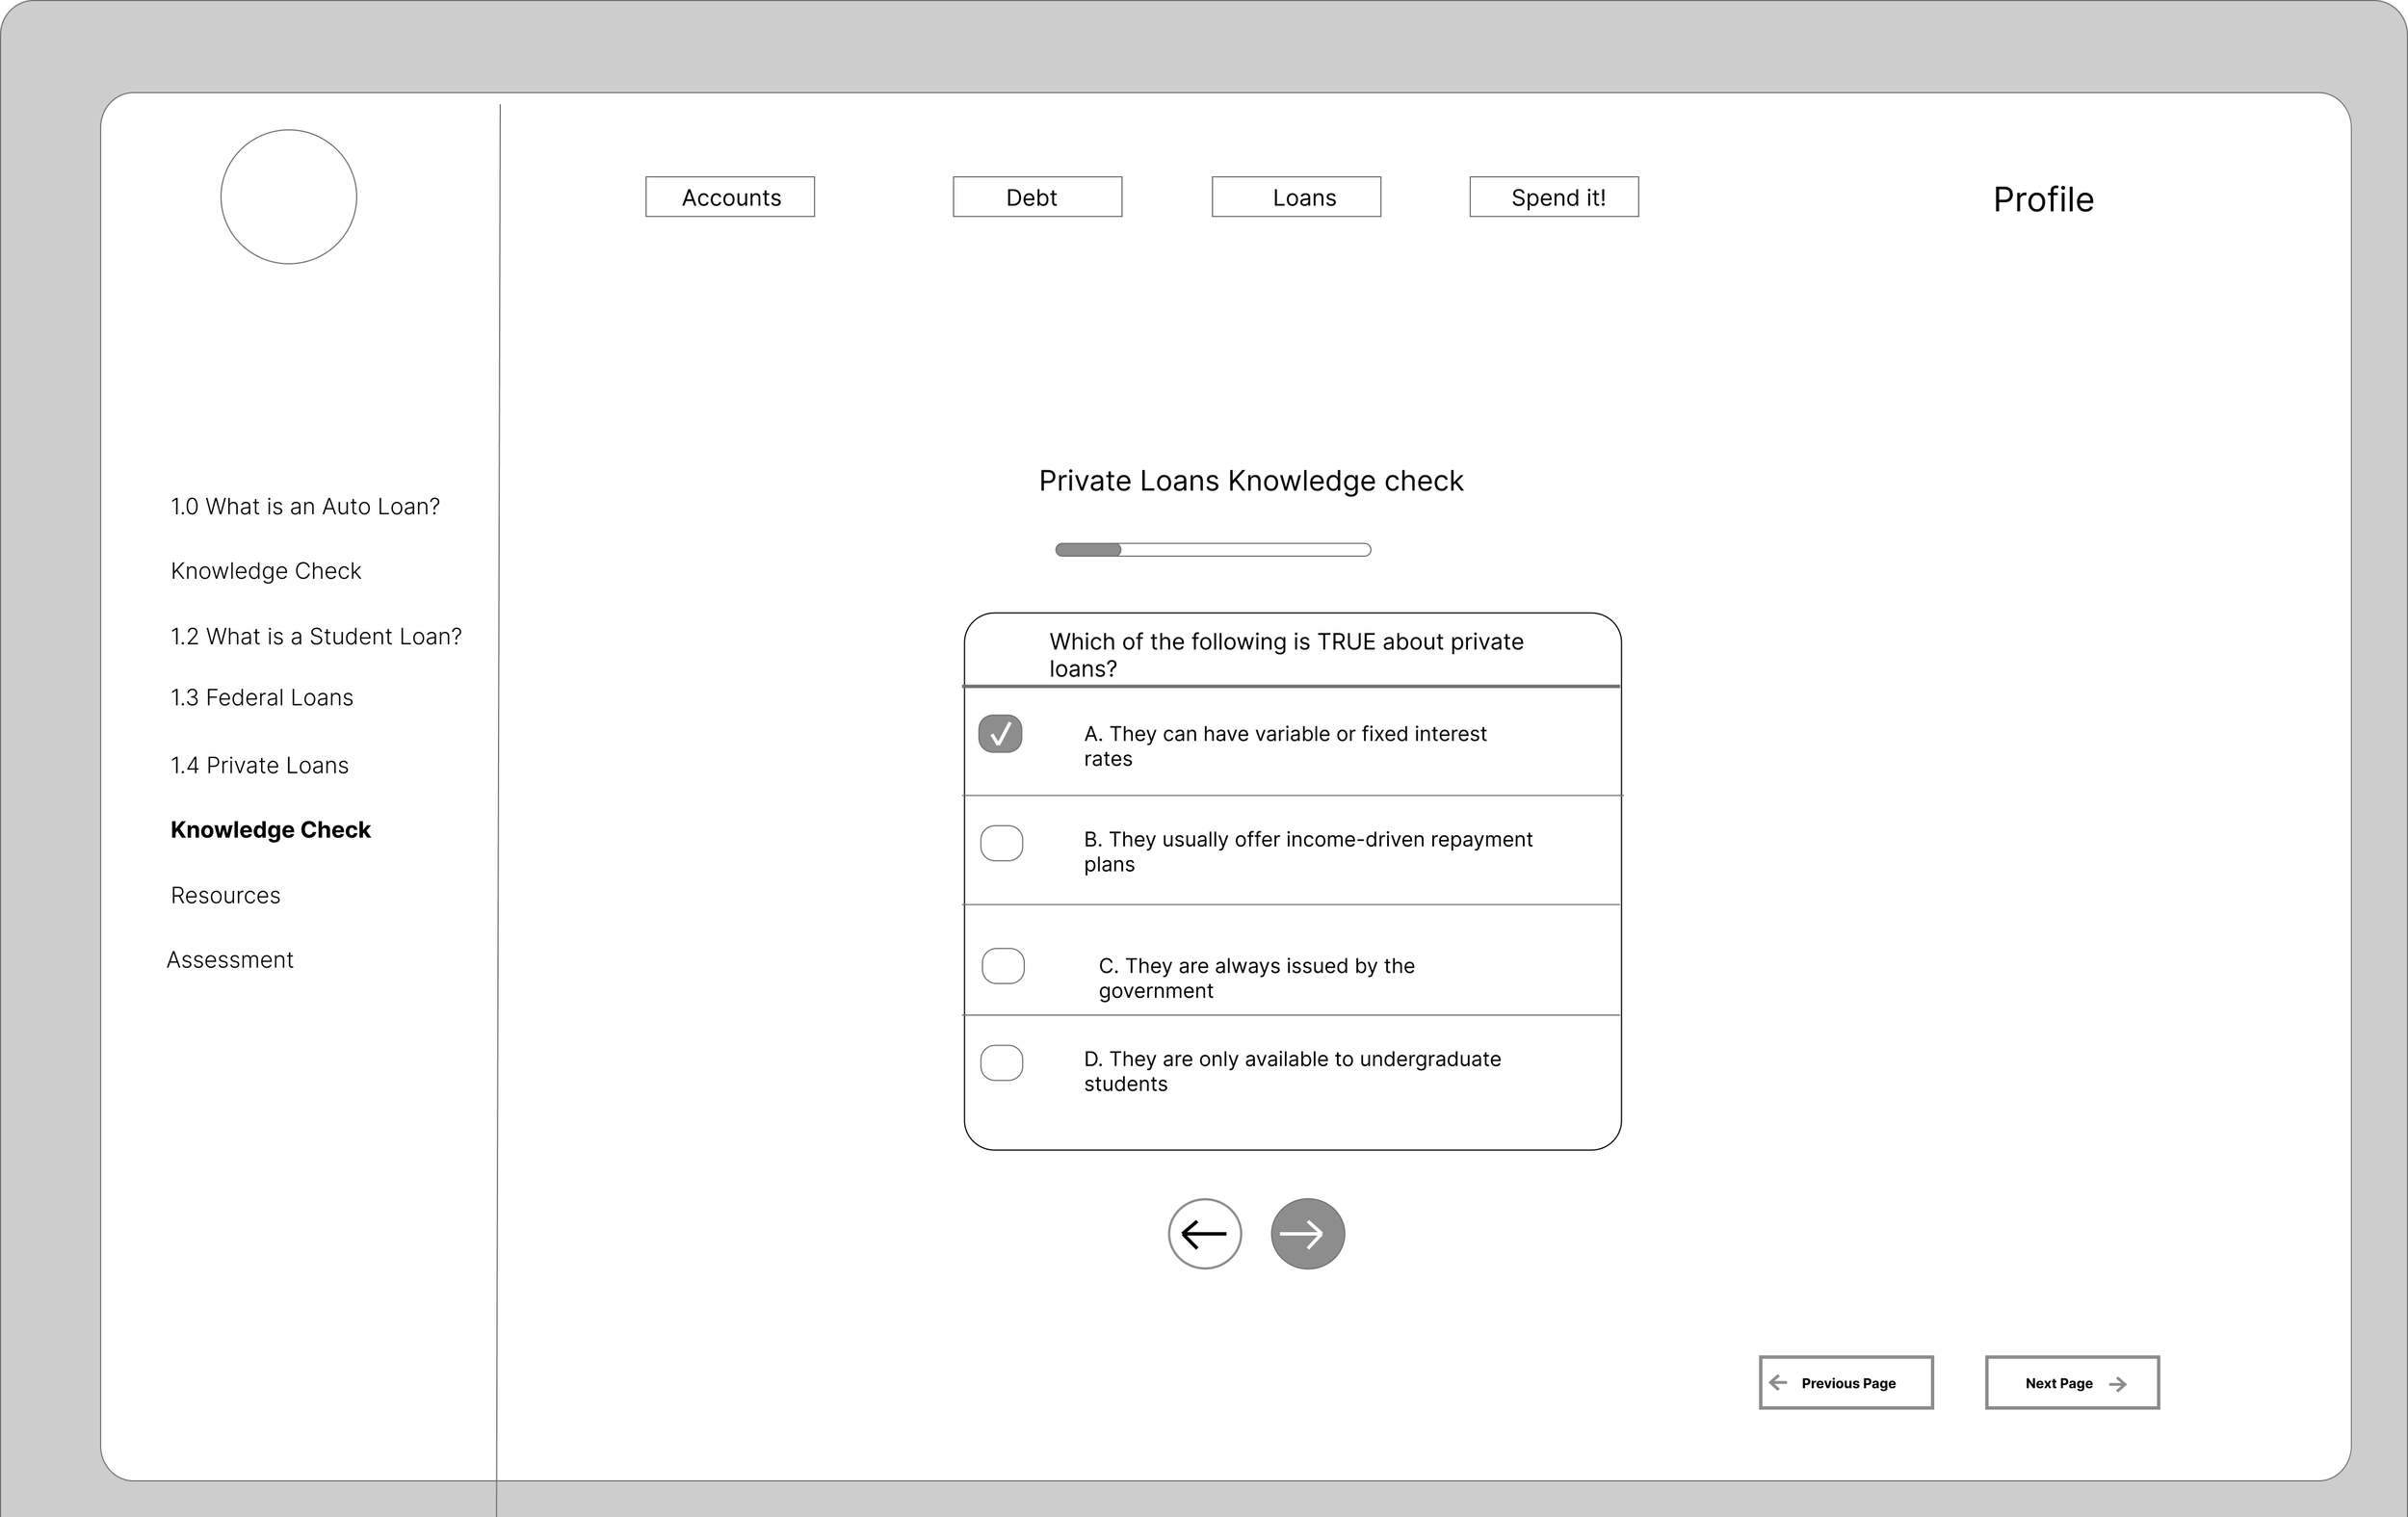
Task: Open the Debt tab
Action: [x=1037, y=197]
